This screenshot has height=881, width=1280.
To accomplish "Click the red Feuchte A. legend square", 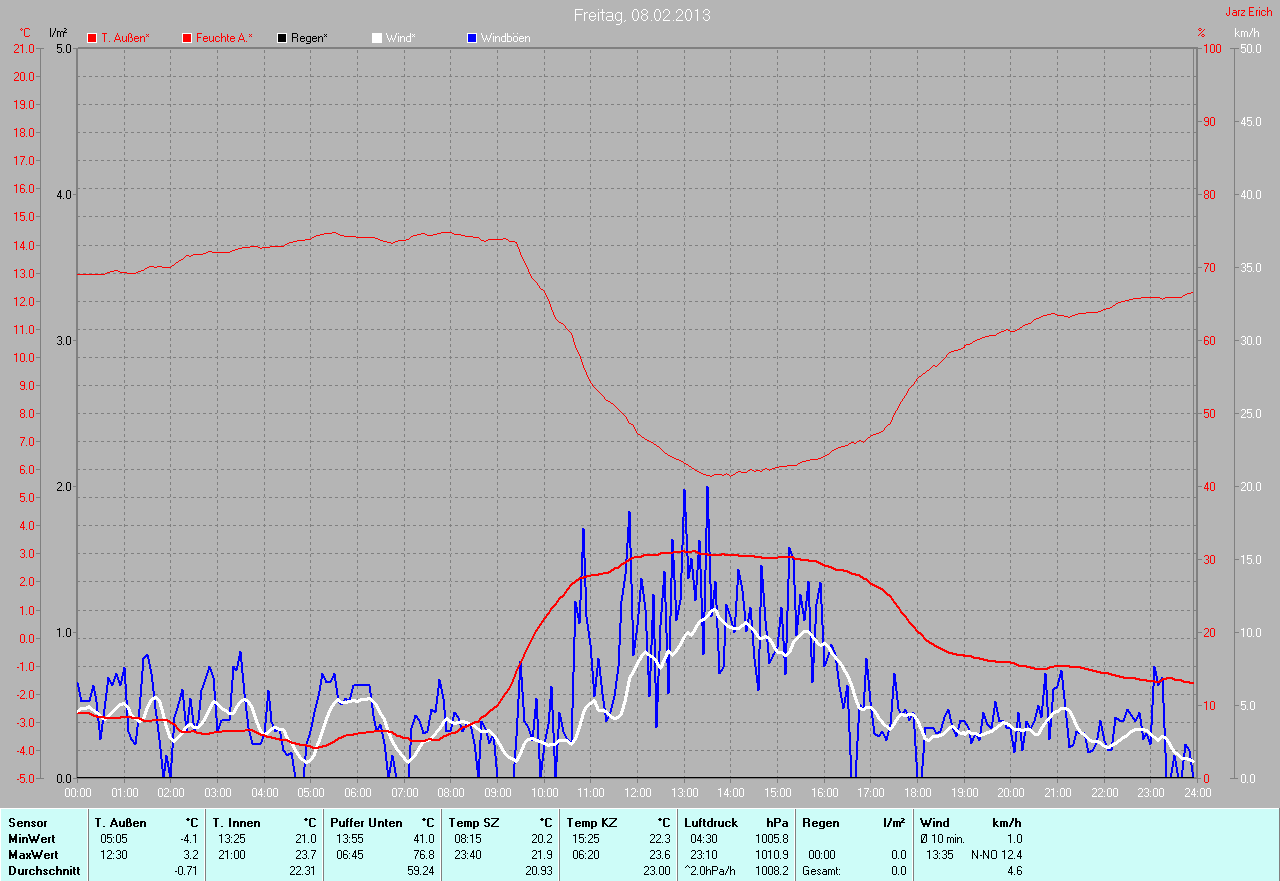I will click(187, 38).
